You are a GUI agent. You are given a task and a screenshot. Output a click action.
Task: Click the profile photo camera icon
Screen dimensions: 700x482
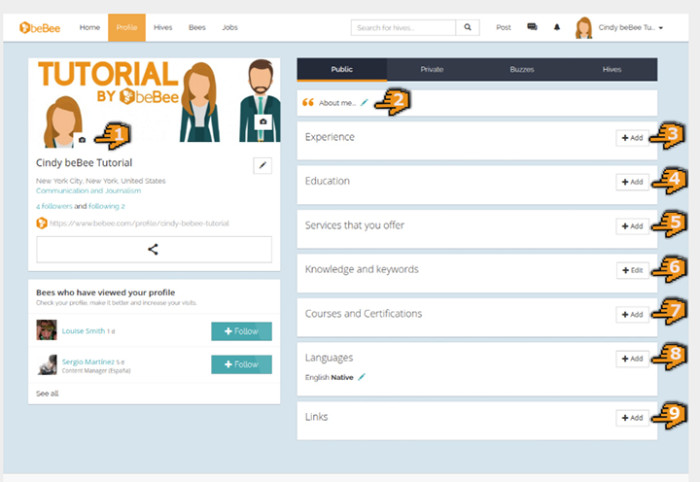tap(82, 140)
